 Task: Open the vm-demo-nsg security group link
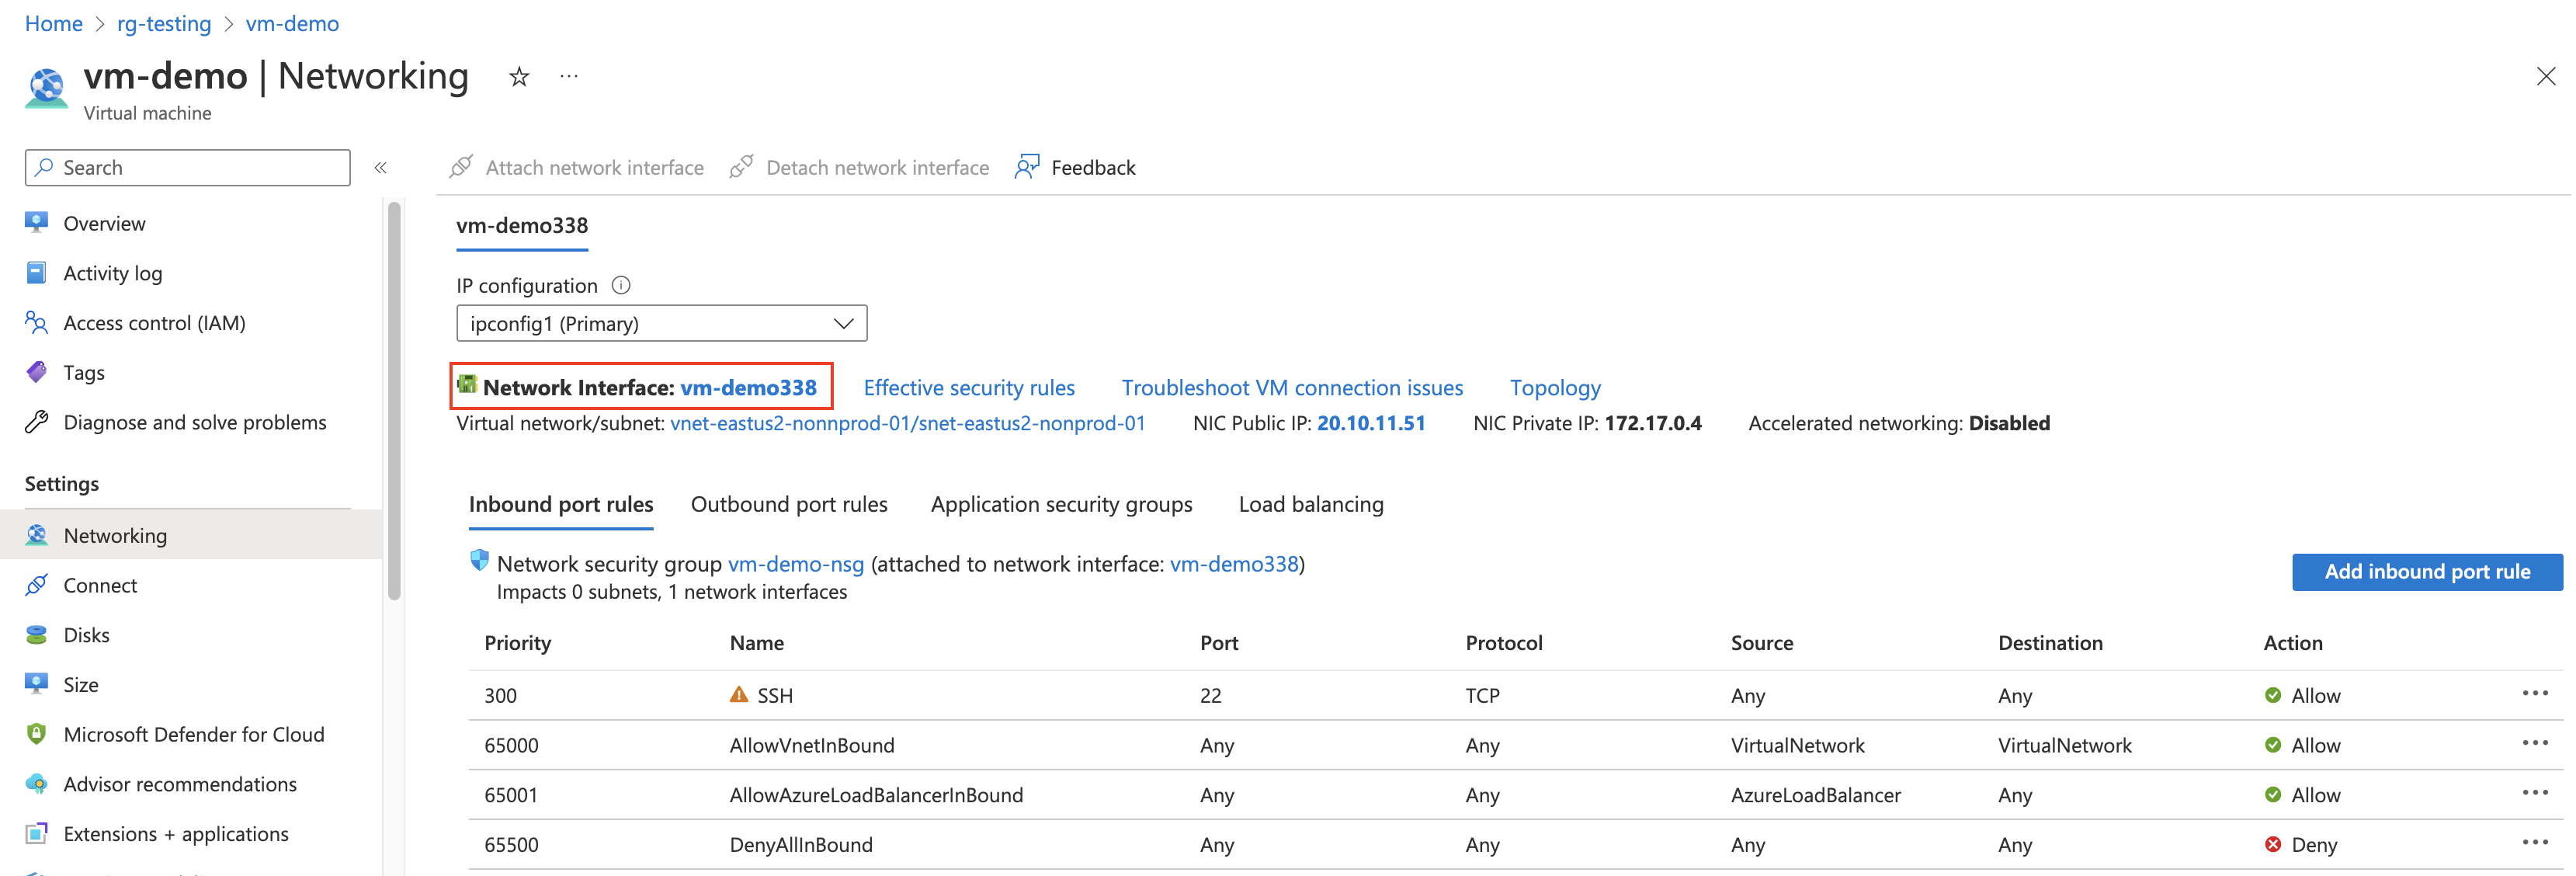[x=795, y=564]
